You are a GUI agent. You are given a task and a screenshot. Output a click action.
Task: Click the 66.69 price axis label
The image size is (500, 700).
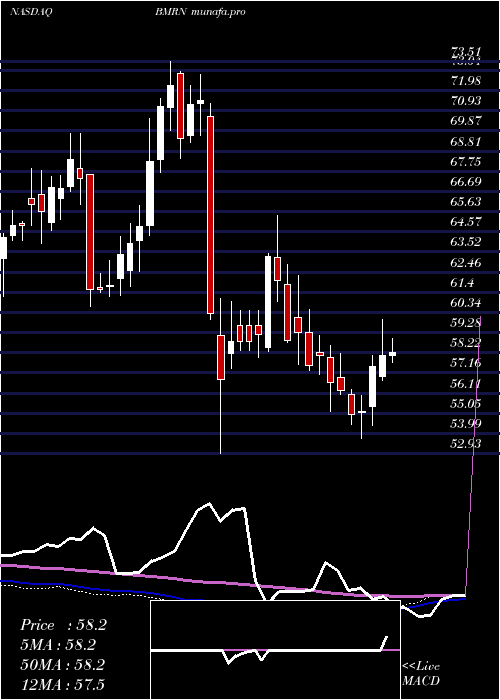point(467,182)
